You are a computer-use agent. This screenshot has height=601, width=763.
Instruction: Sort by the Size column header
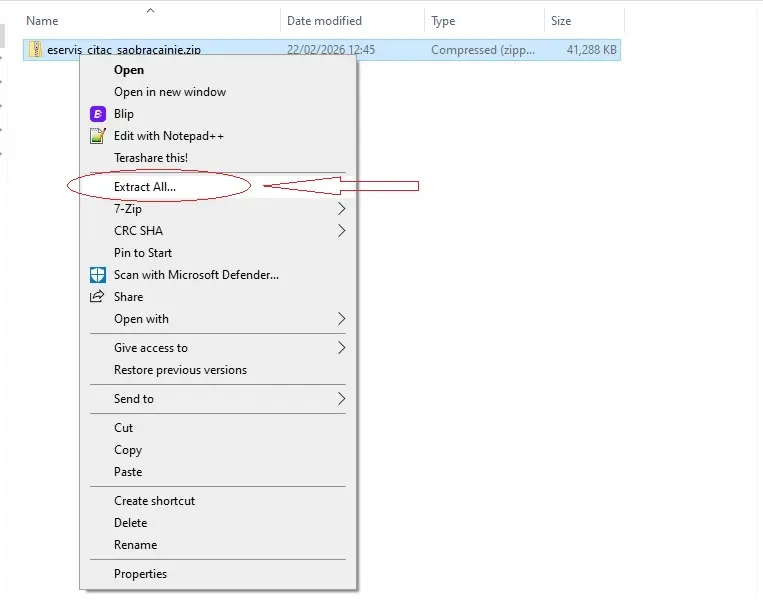tap(561, 21)
